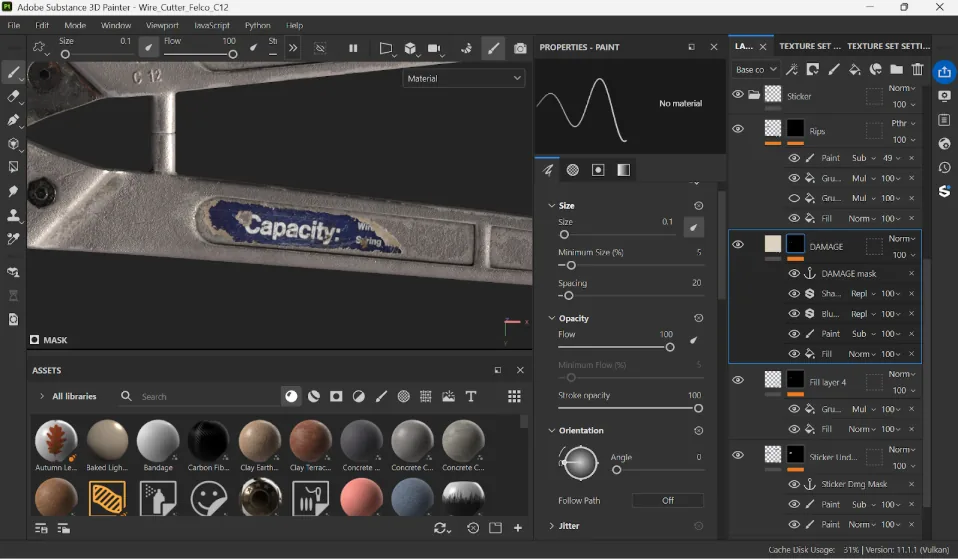The width and height of the screenshot is (958, 560).
Task: Open the Material viewport channel dropdown
Action: (x=464, y=78)
